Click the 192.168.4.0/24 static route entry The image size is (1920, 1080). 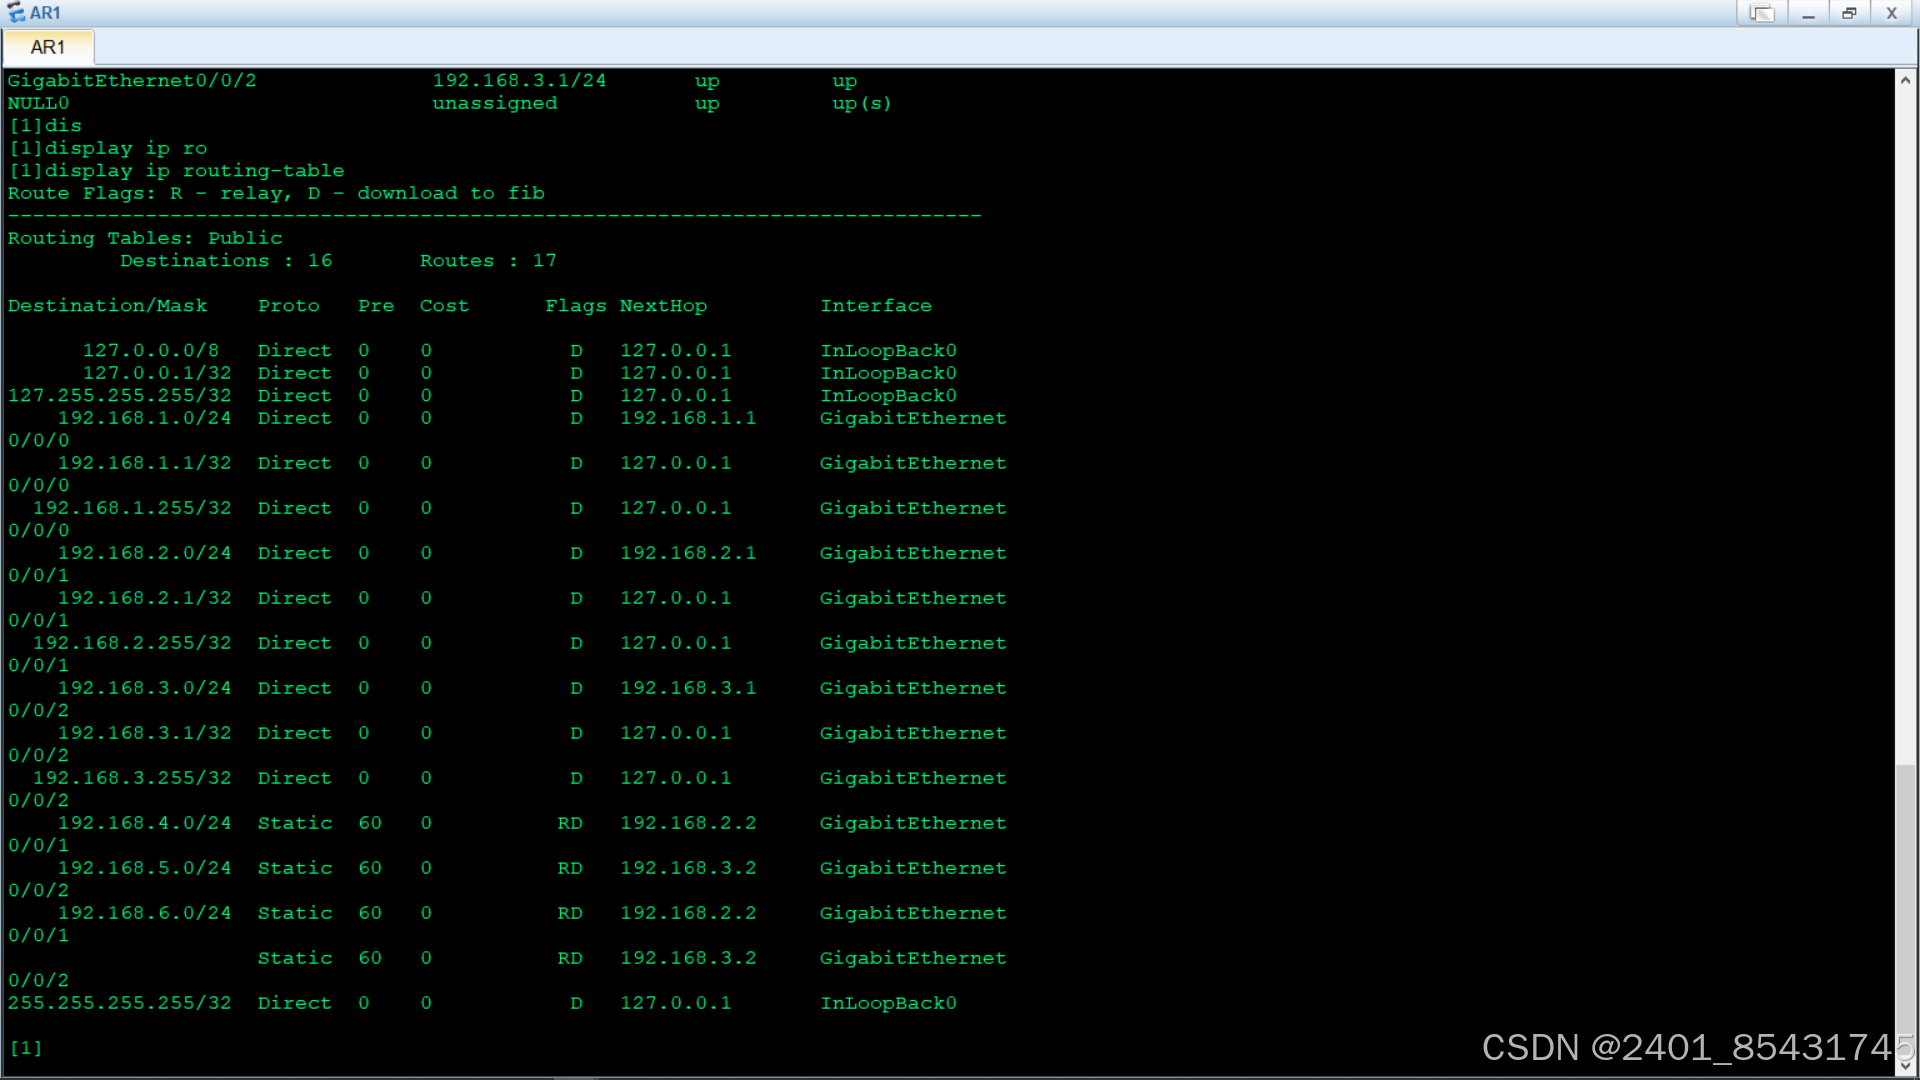144,823
